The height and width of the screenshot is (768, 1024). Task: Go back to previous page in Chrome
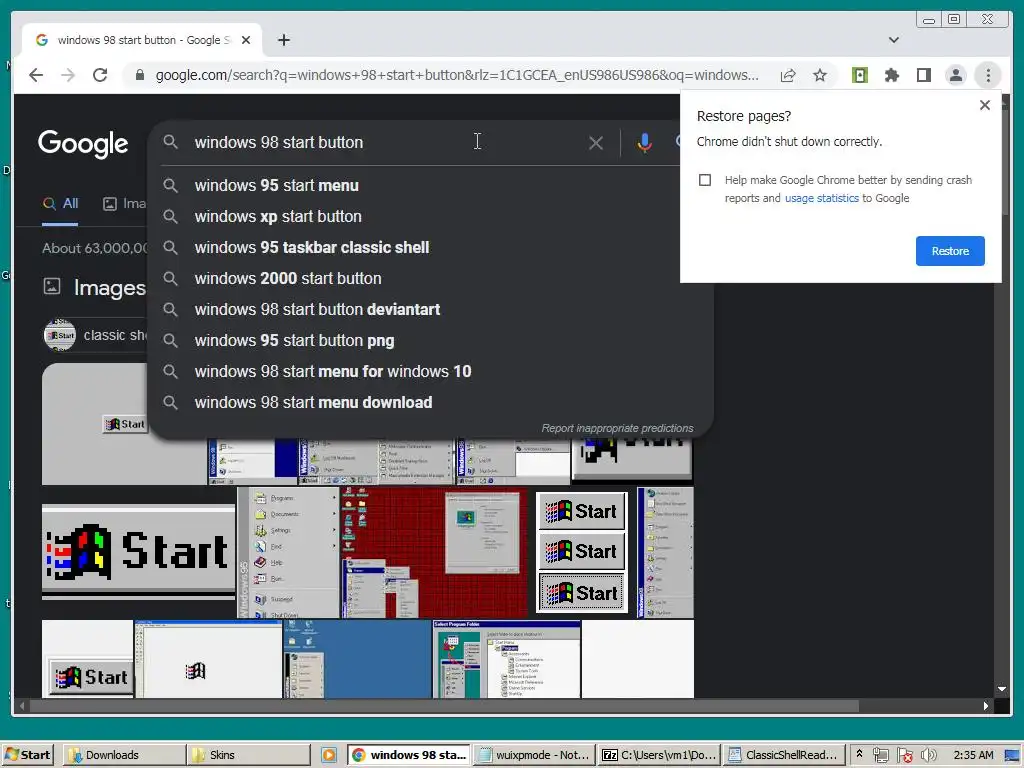[x=36, y=75]
